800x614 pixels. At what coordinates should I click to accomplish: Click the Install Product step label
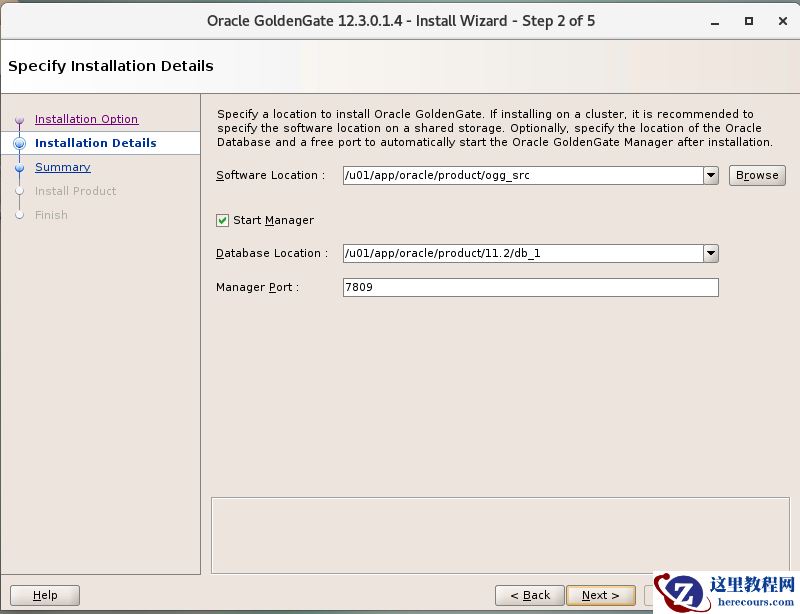[76, 191]
